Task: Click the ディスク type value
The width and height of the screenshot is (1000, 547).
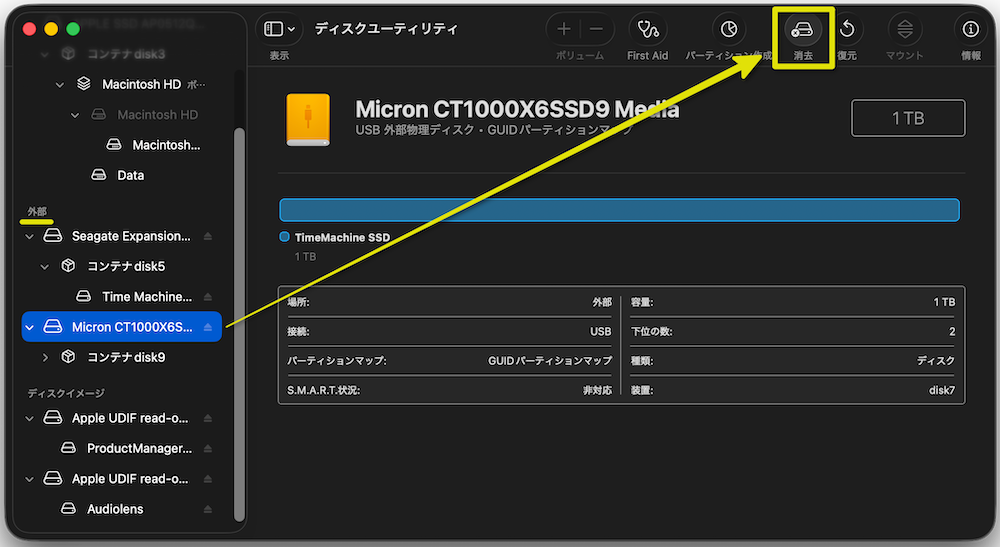Action: 936,361
